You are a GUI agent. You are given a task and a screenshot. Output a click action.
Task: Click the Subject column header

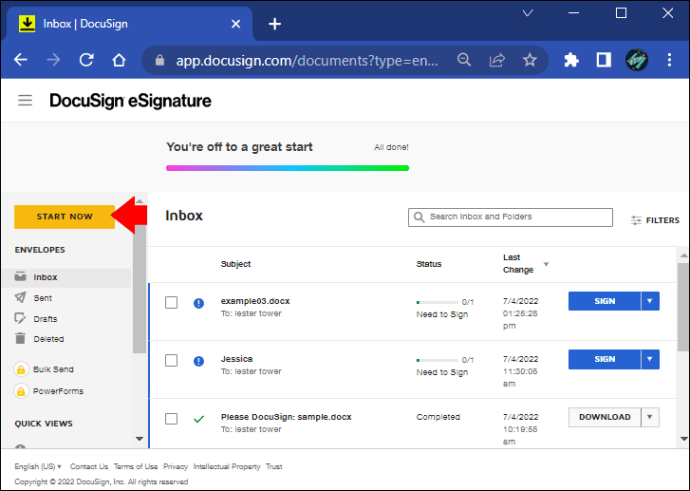tap(235, 264)
